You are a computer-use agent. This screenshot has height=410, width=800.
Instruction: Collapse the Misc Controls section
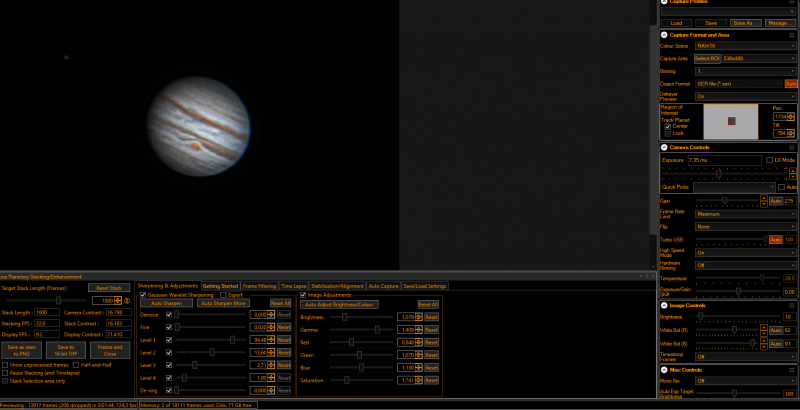pyautogui.click(x=664, y=370)
